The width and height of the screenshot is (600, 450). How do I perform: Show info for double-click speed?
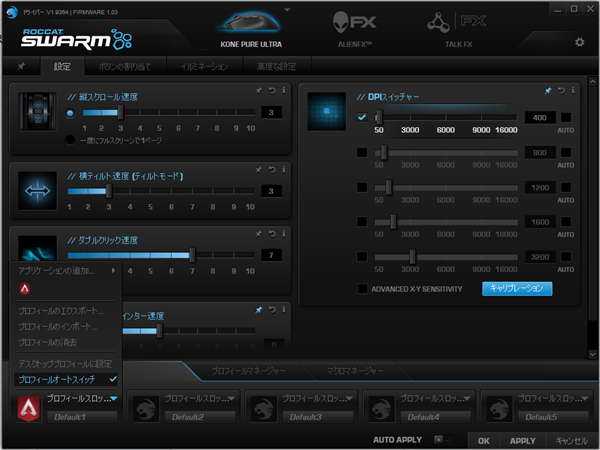(x=284, y=233)
